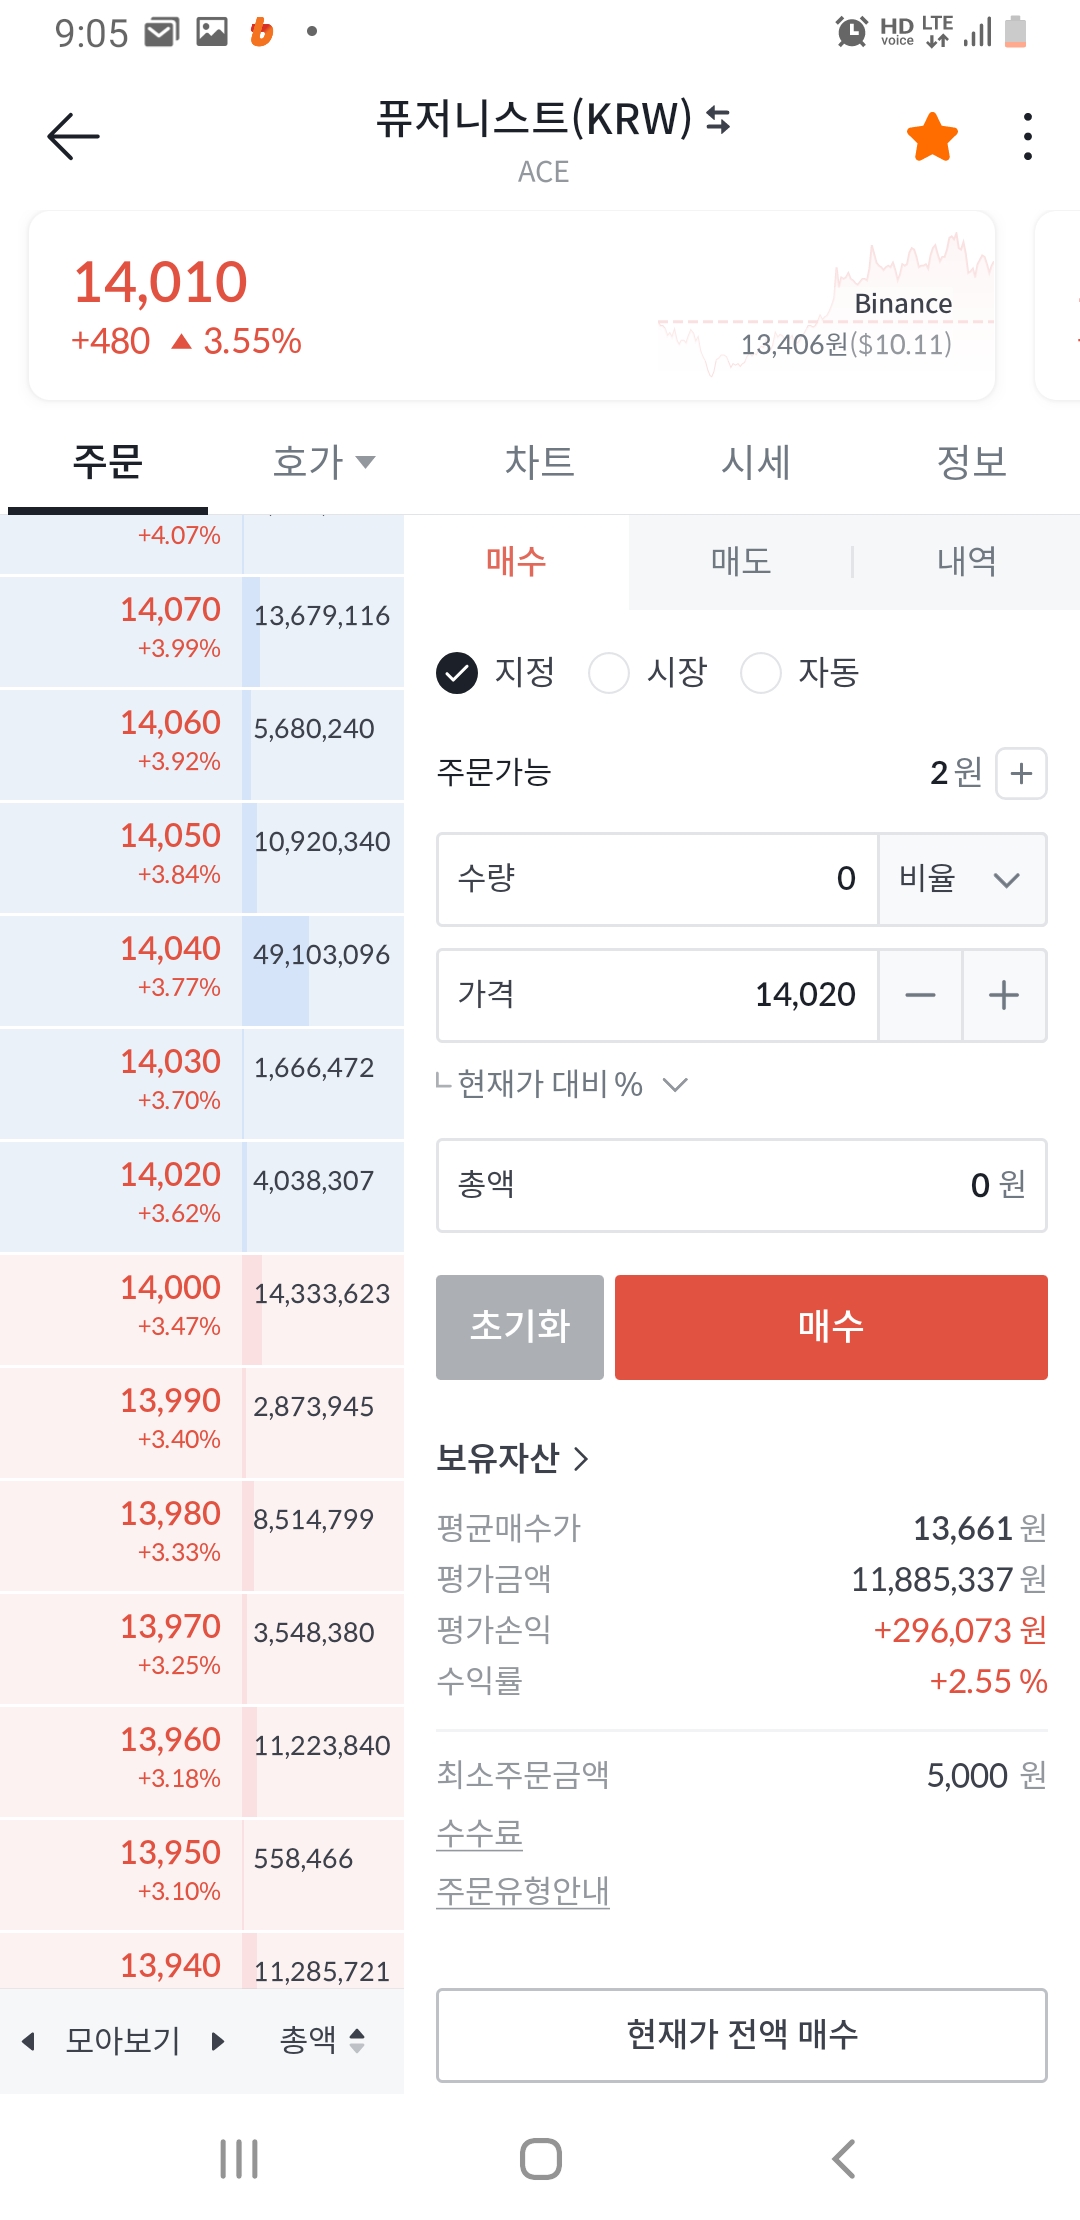Toggle the orange favorite star

(x=932, y=137)
